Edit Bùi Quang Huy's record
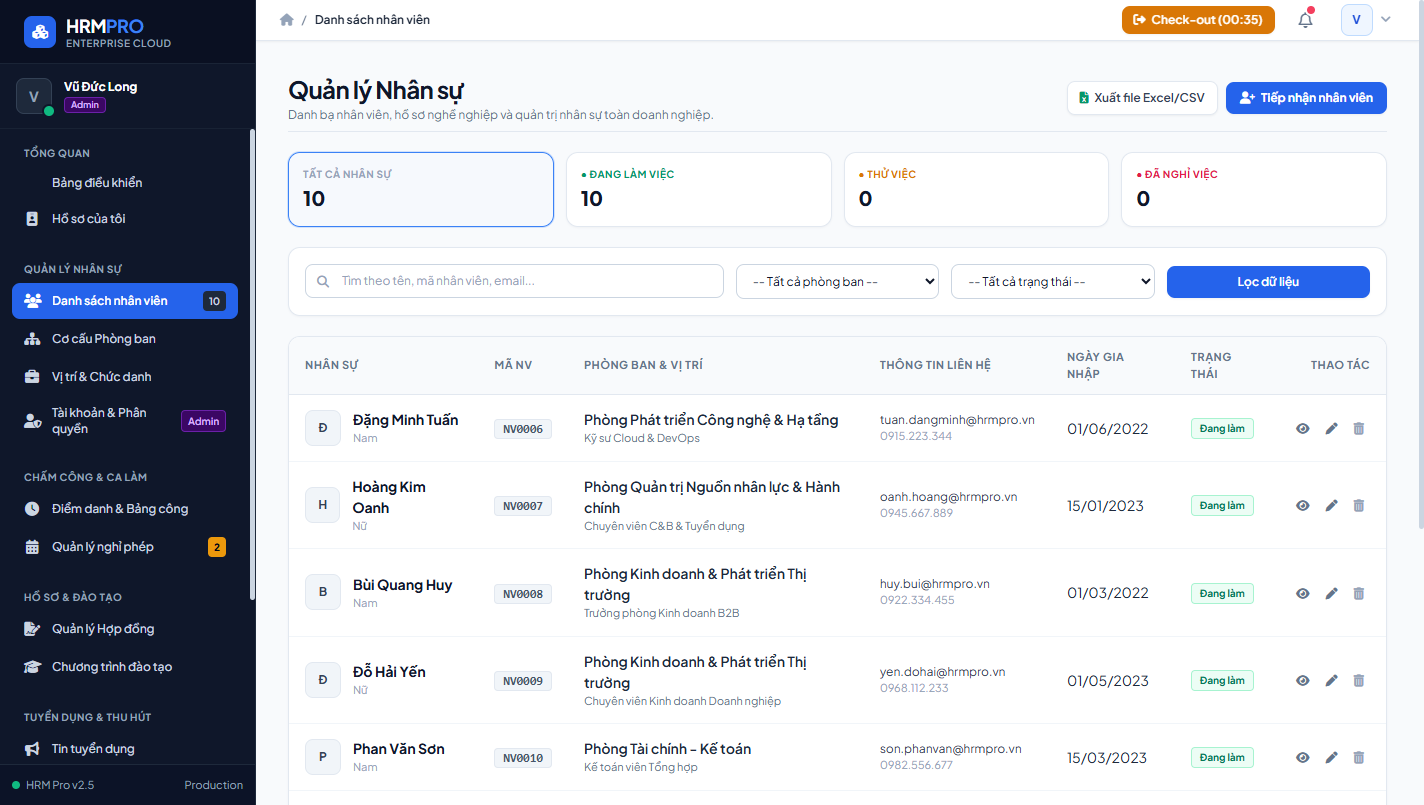The height and width of the screenshot is (805, 1424). point(1331,594)
